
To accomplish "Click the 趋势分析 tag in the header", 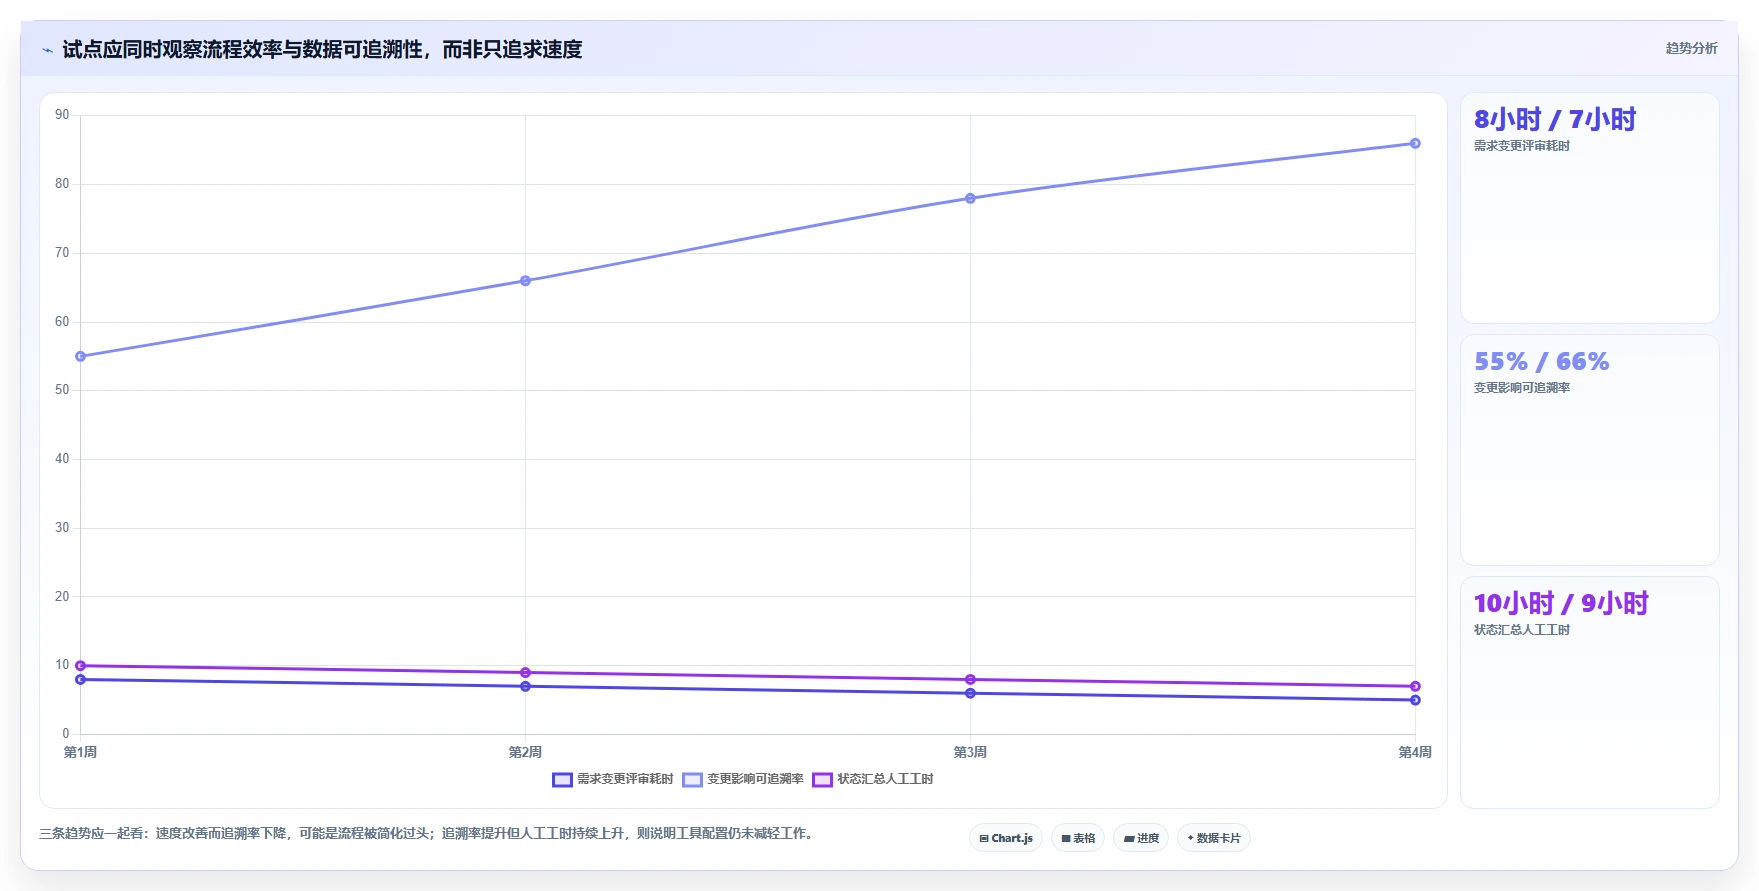I will pyautogui.click(x=1692, y=48).
